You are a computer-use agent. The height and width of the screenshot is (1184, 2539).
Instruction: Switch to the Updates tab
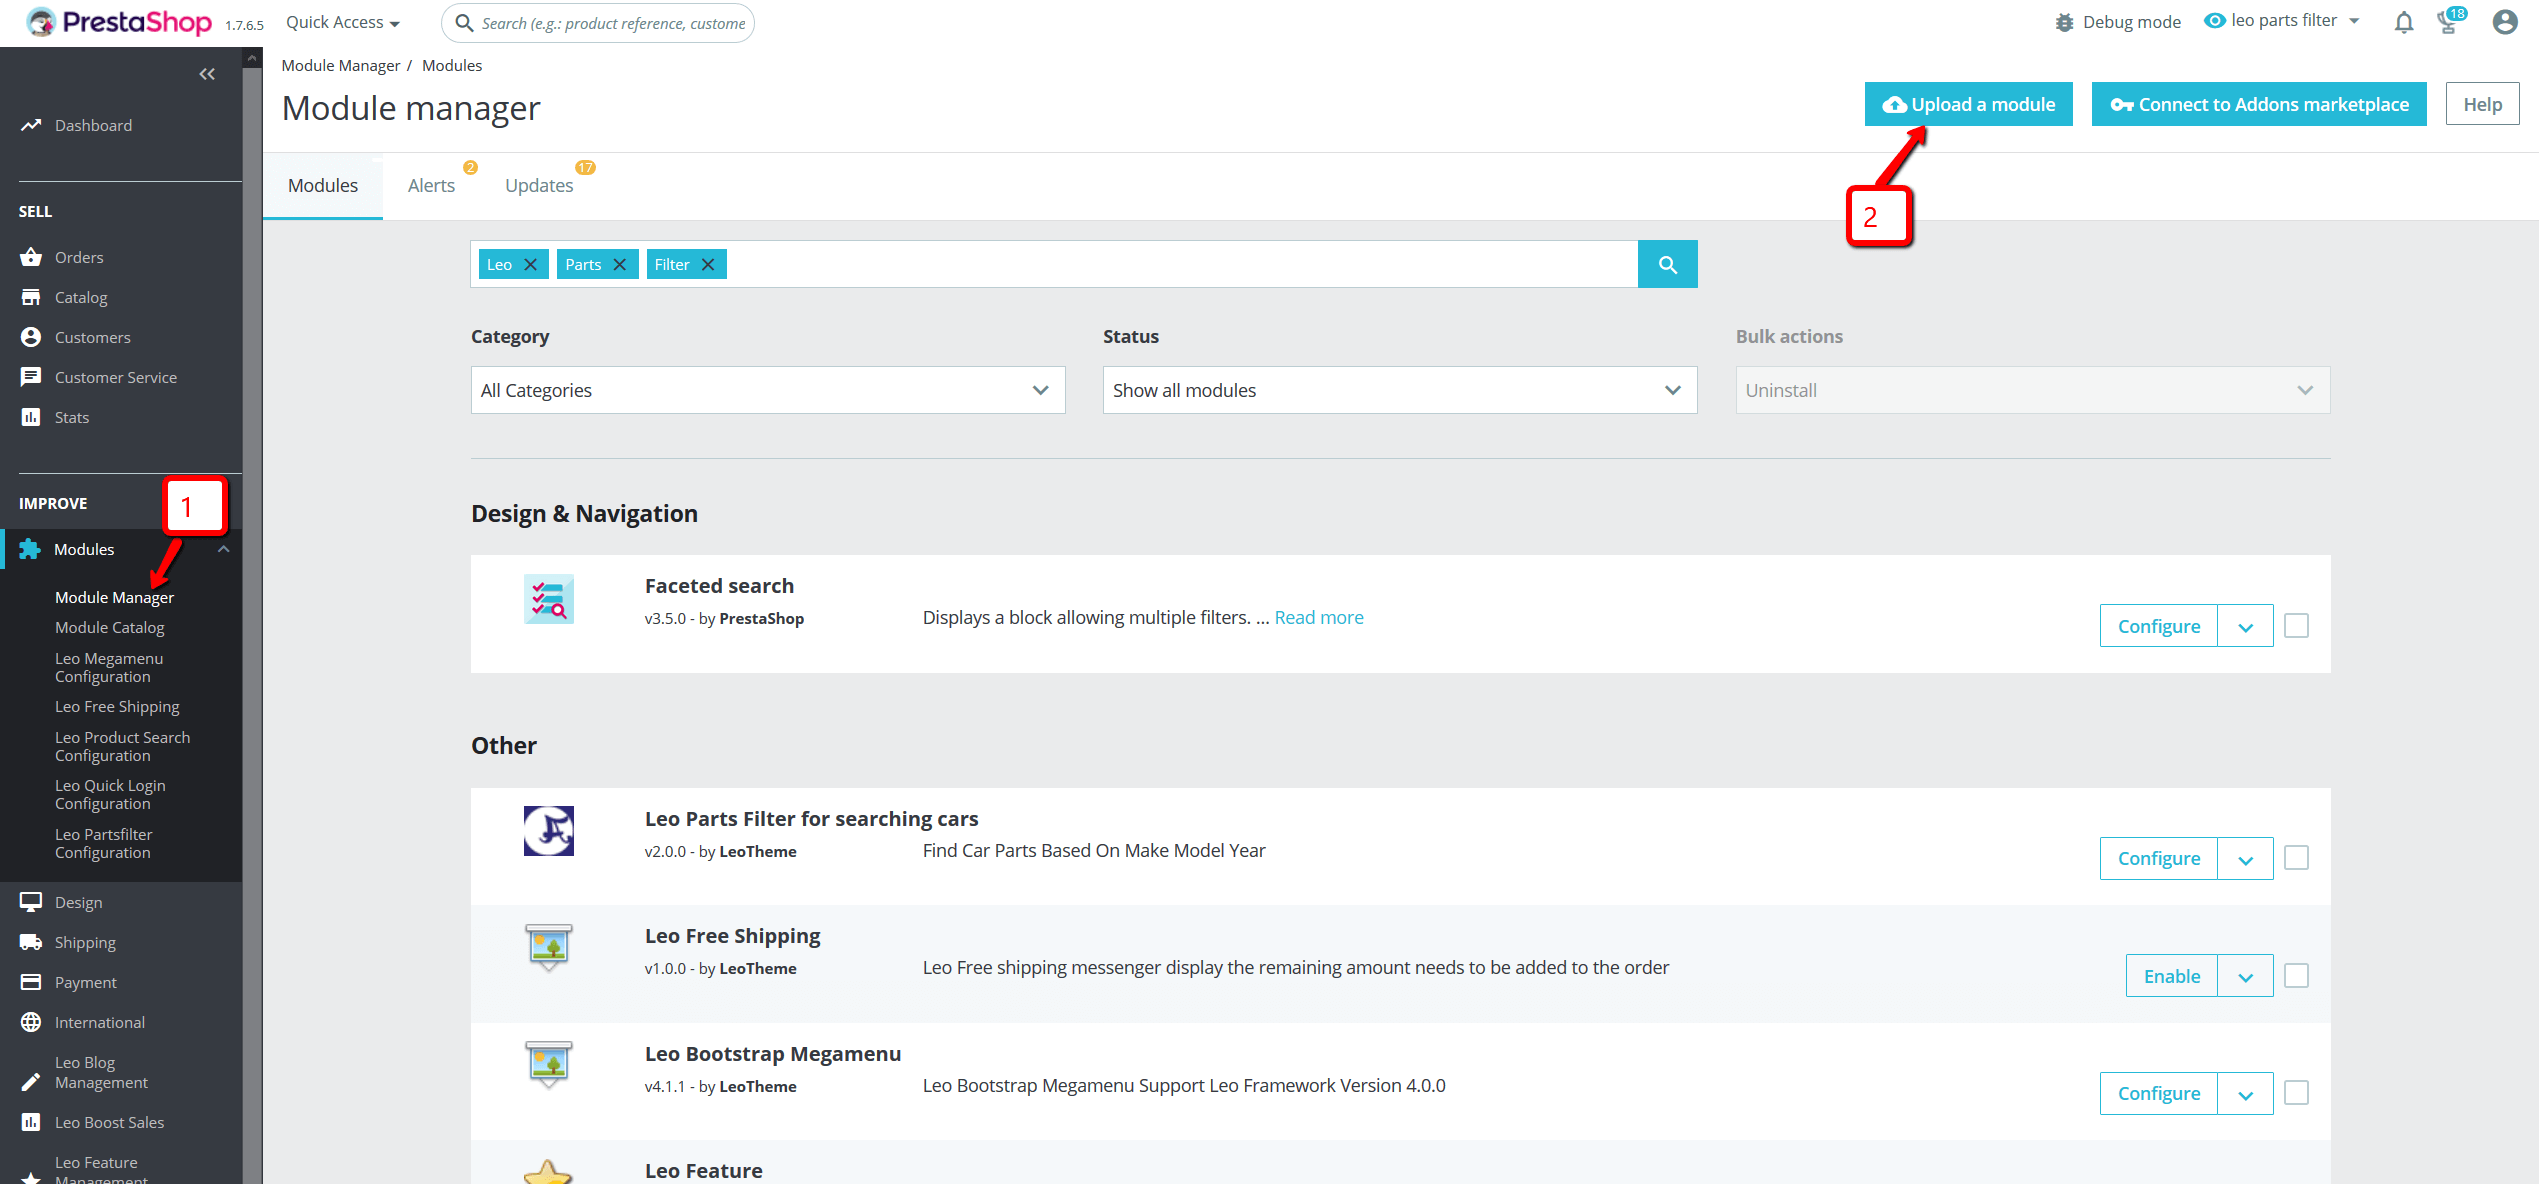(x=539, y=185)
